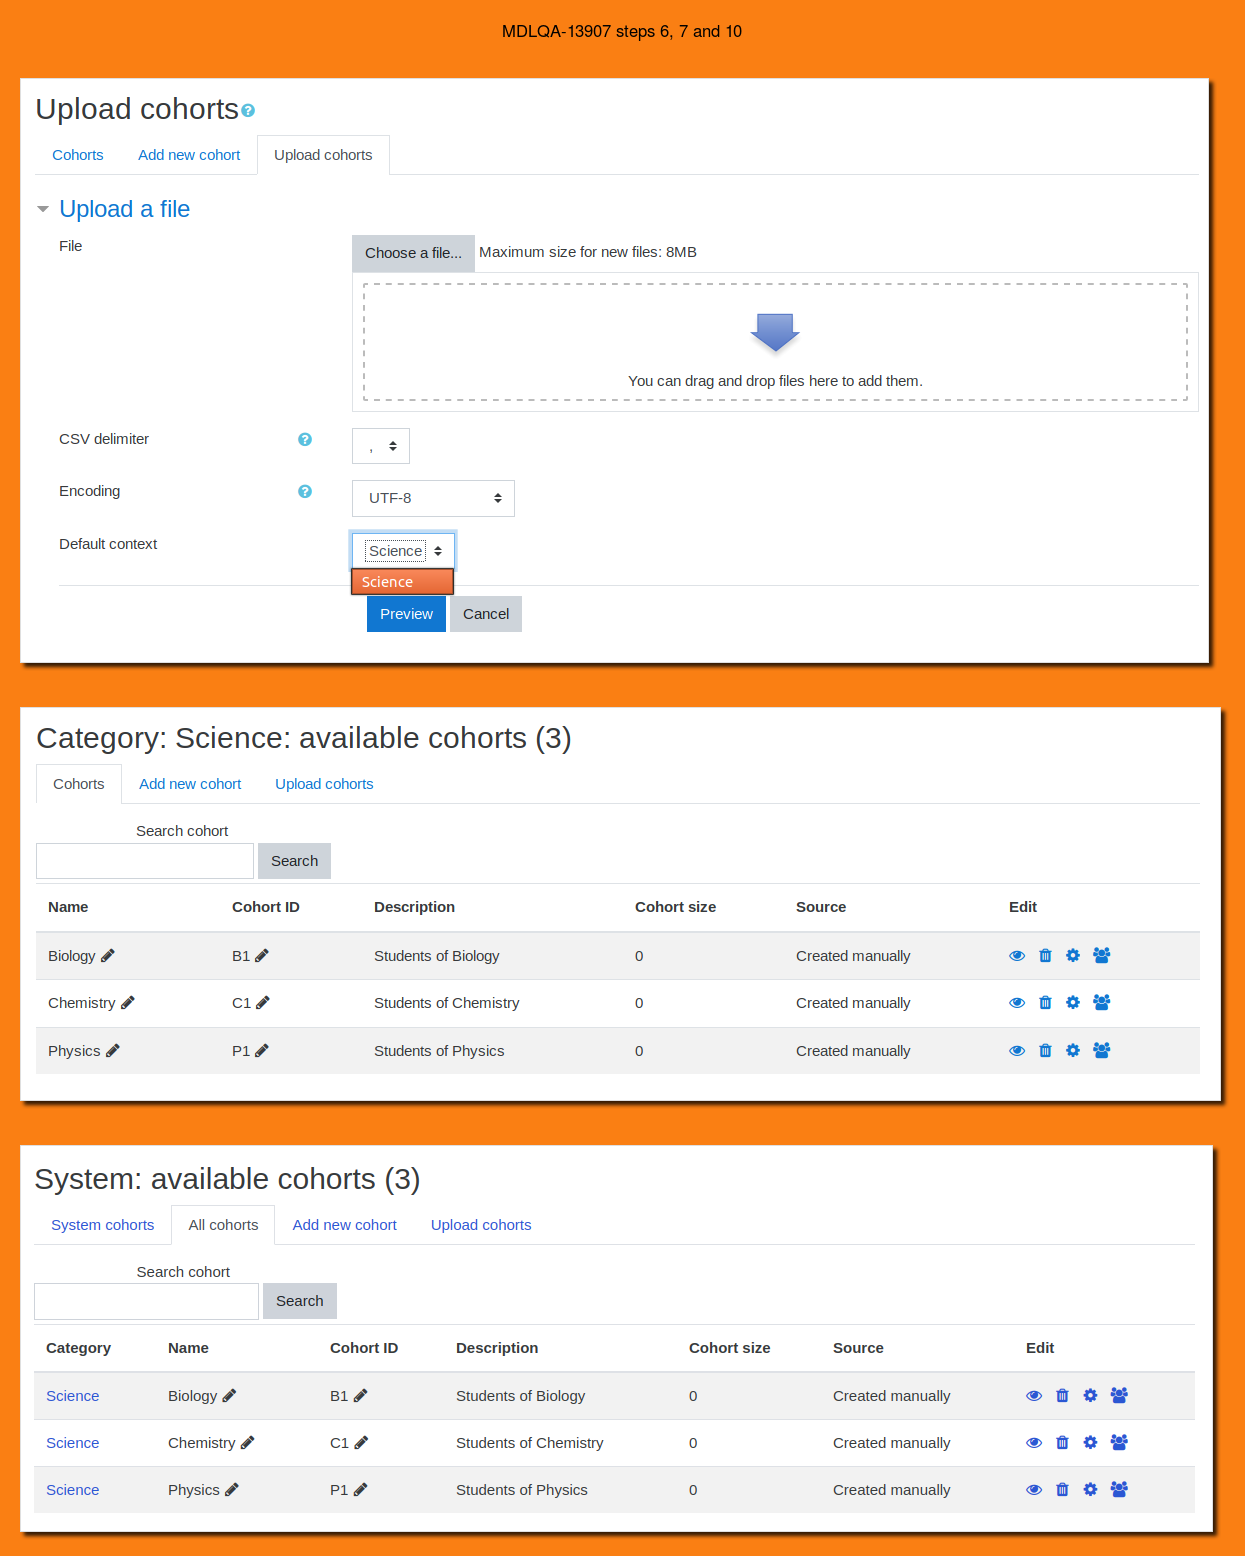This screenshot has width=1245, height=1556.
Task: Edit Chemistry name pencil in Category Science table
Action: pyautogui.click(x=128, y=1003)
